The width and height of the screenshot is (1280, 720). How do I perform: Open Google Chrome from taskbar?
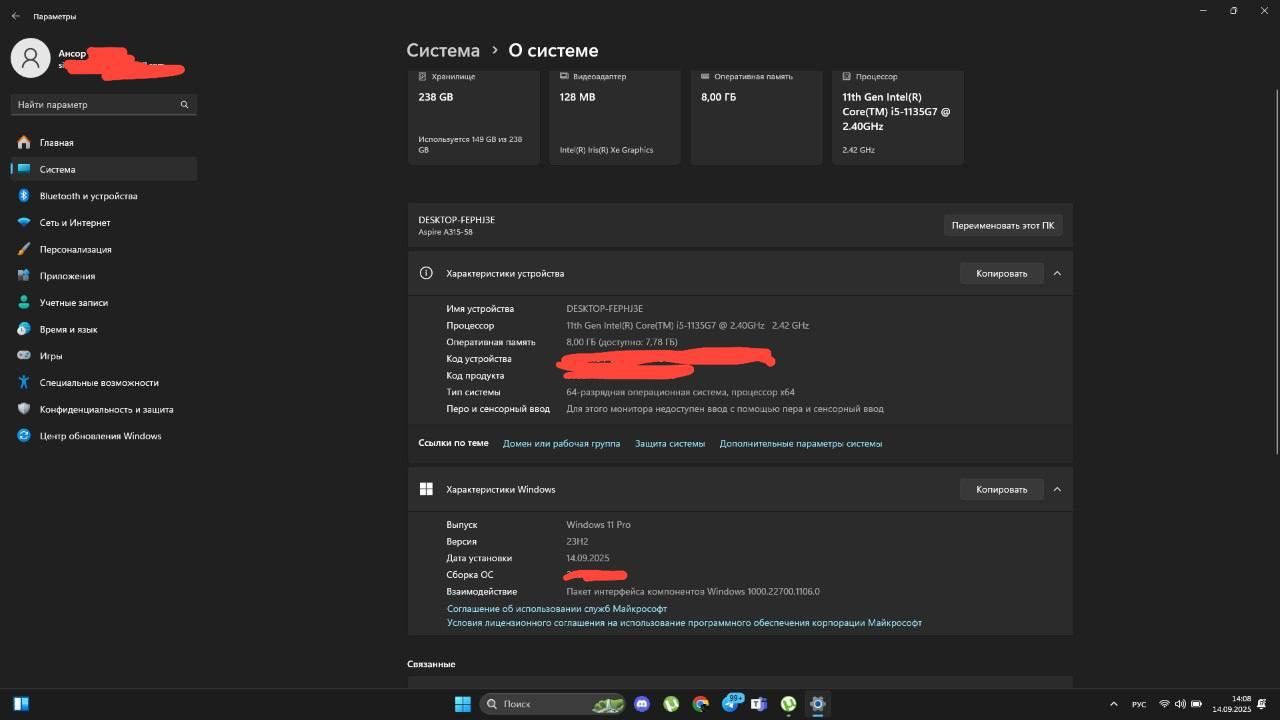[701, 704]
